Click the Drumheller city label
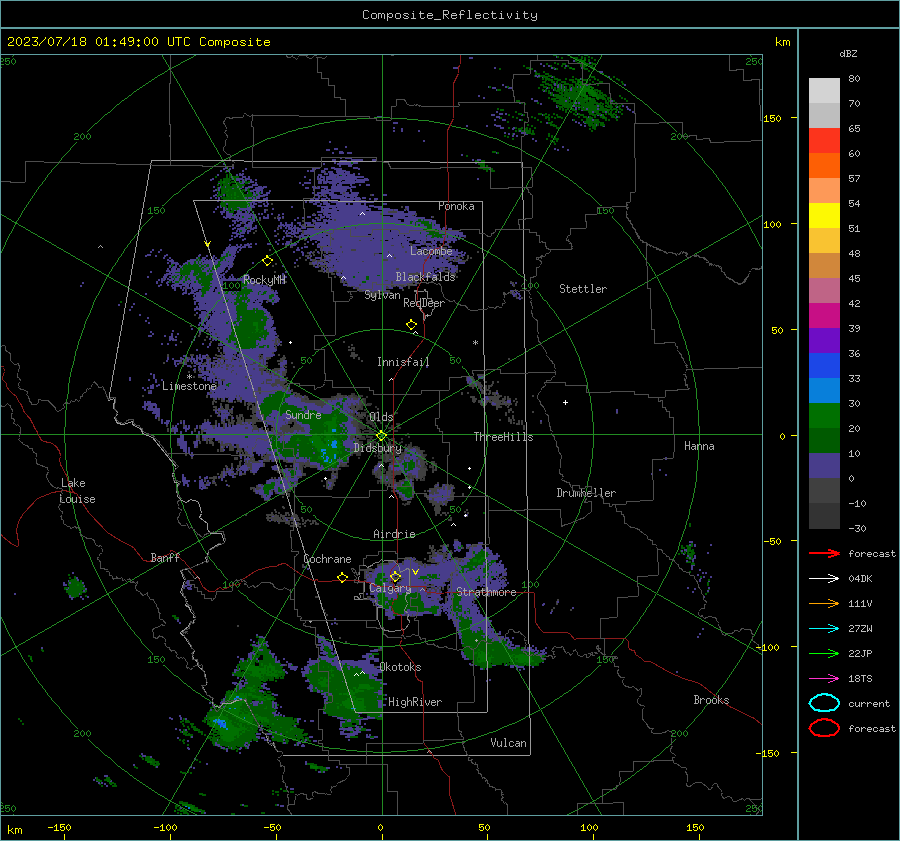 586,493
